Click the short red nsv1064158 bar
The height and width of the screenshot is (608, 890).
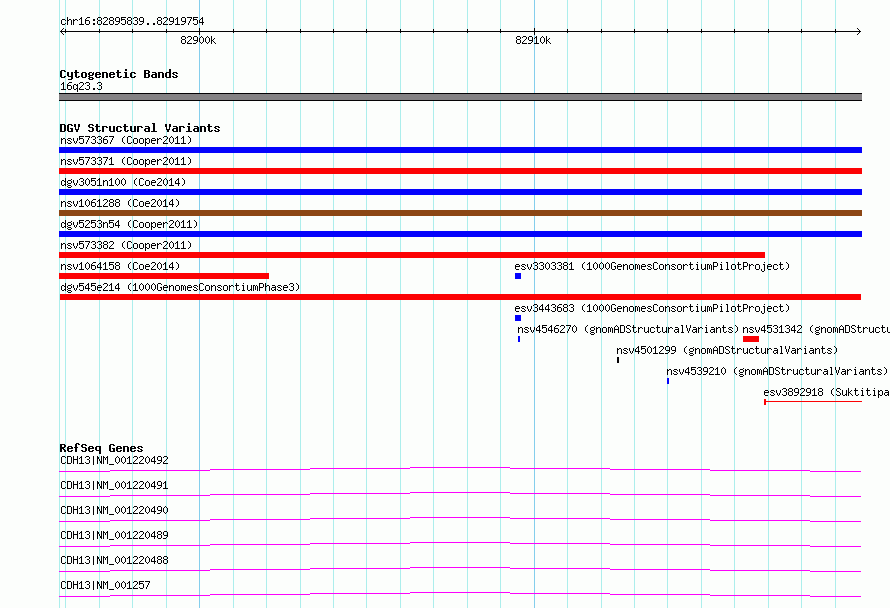(164, 276)
